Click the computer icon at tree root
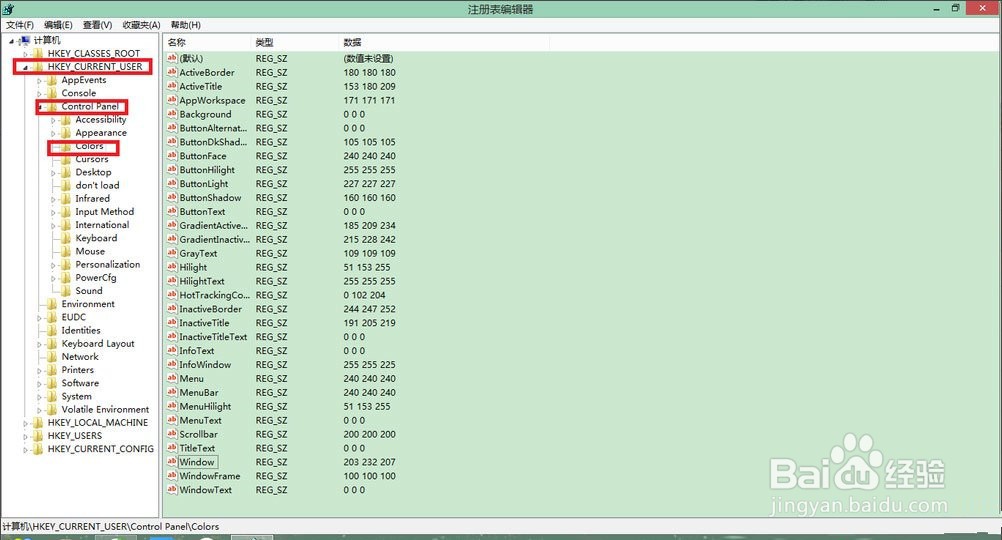Image resolution: width=1002 pixels, height=540 pixels. [x=24, y=40]
